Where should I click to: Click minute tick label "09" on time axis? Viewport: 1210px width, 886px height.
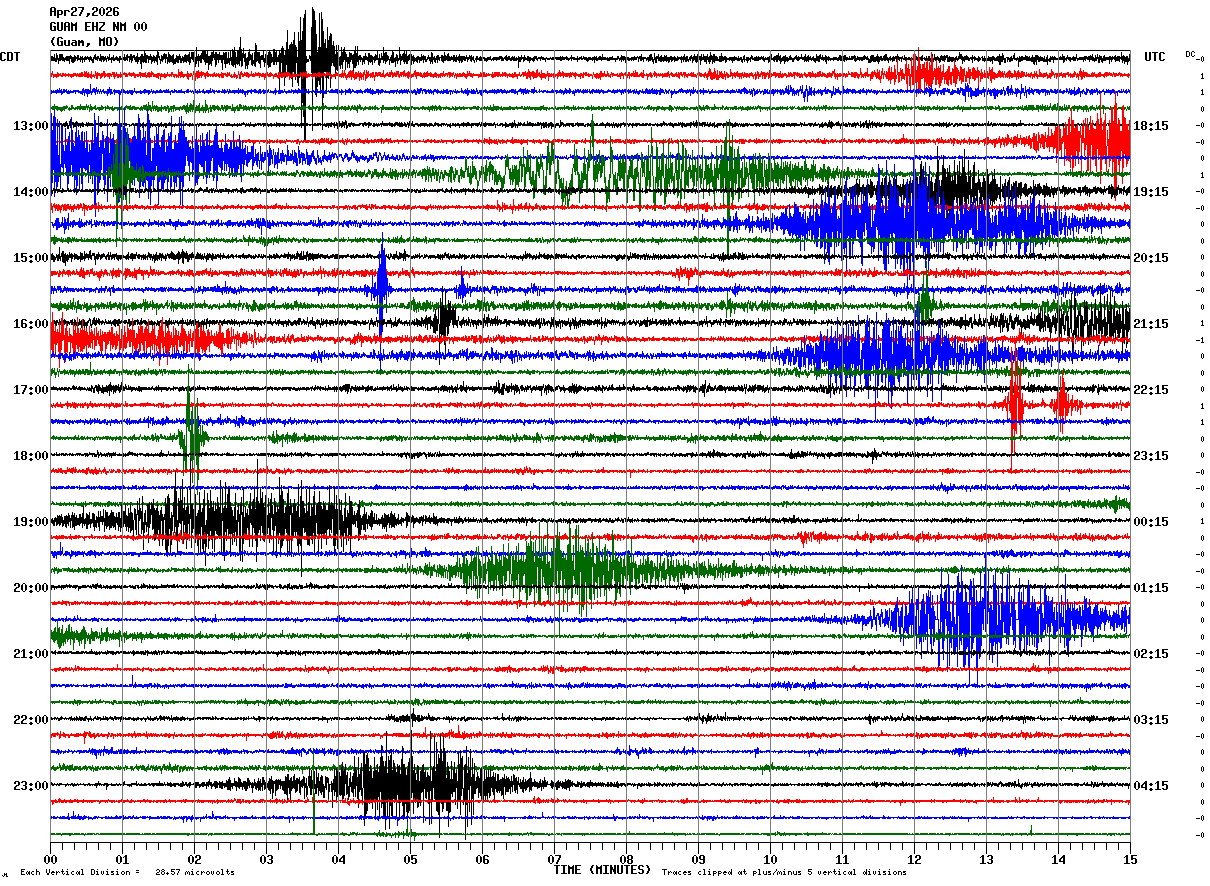point(698,859)
